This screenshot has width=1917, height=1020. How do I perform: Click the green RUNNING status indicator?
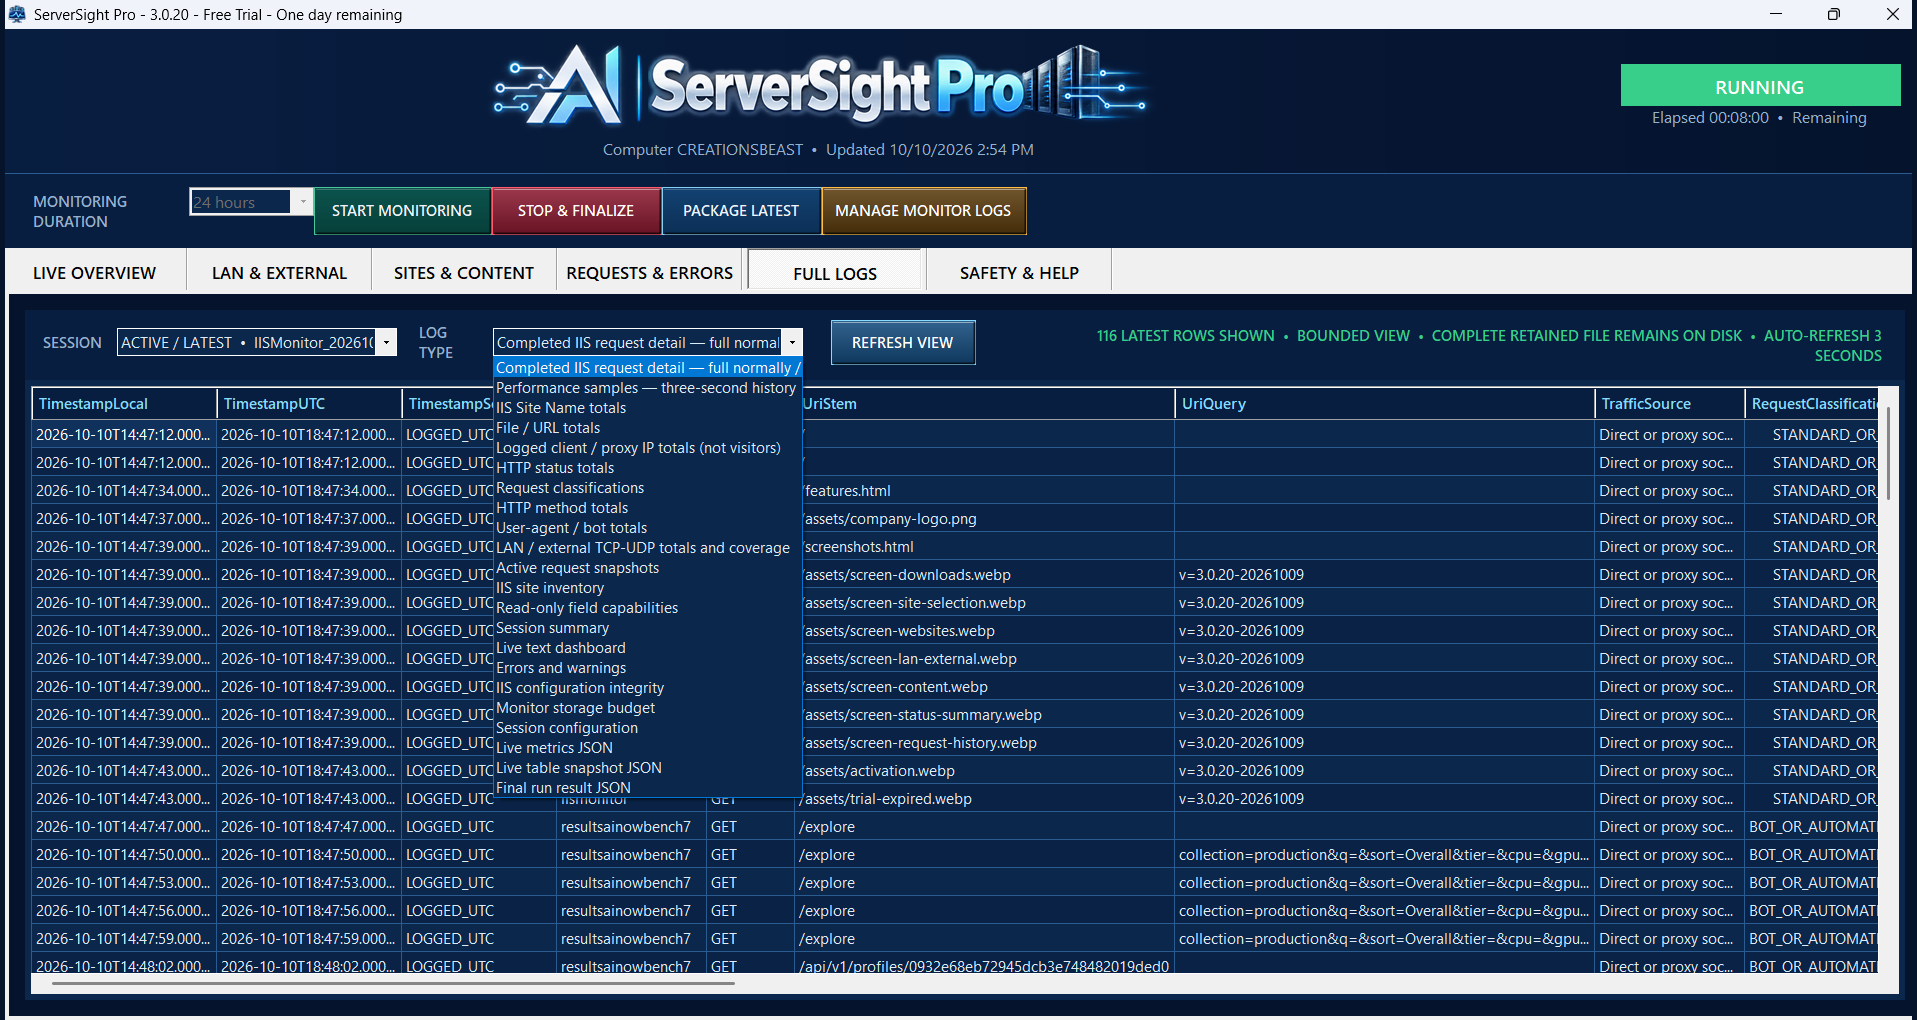1760,86
